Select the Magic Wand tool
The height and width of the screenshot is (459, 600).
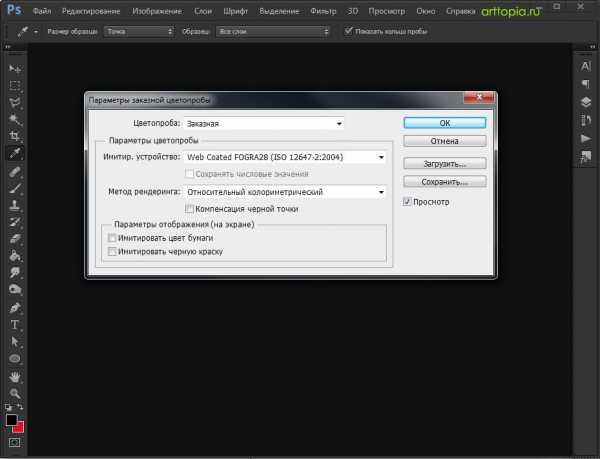pos(15,119)
